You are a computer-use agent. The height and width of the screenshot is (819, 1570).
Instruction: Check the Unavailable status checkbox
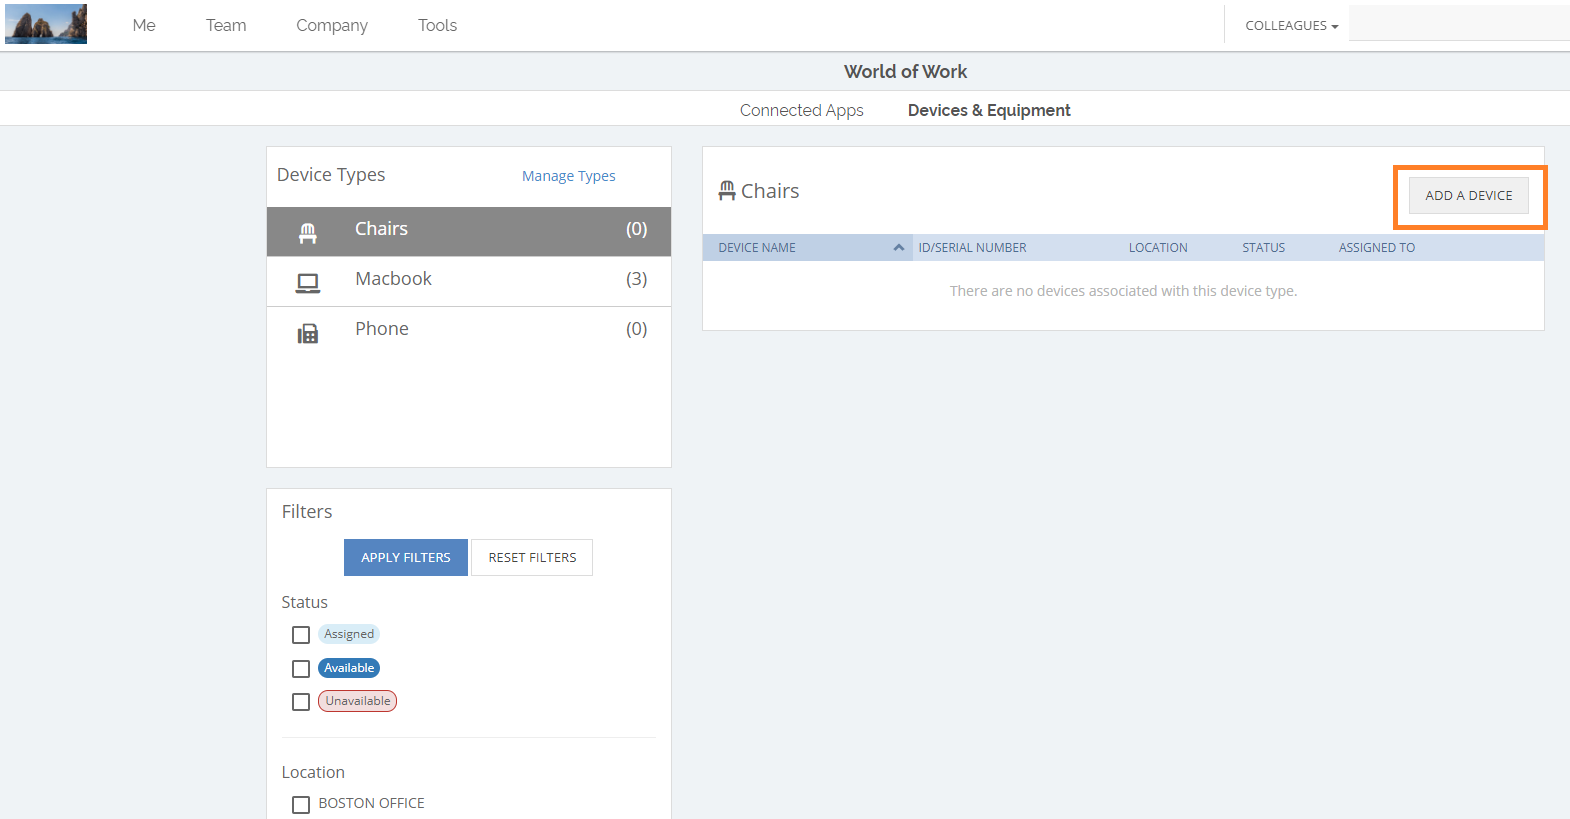click(301, 702)
